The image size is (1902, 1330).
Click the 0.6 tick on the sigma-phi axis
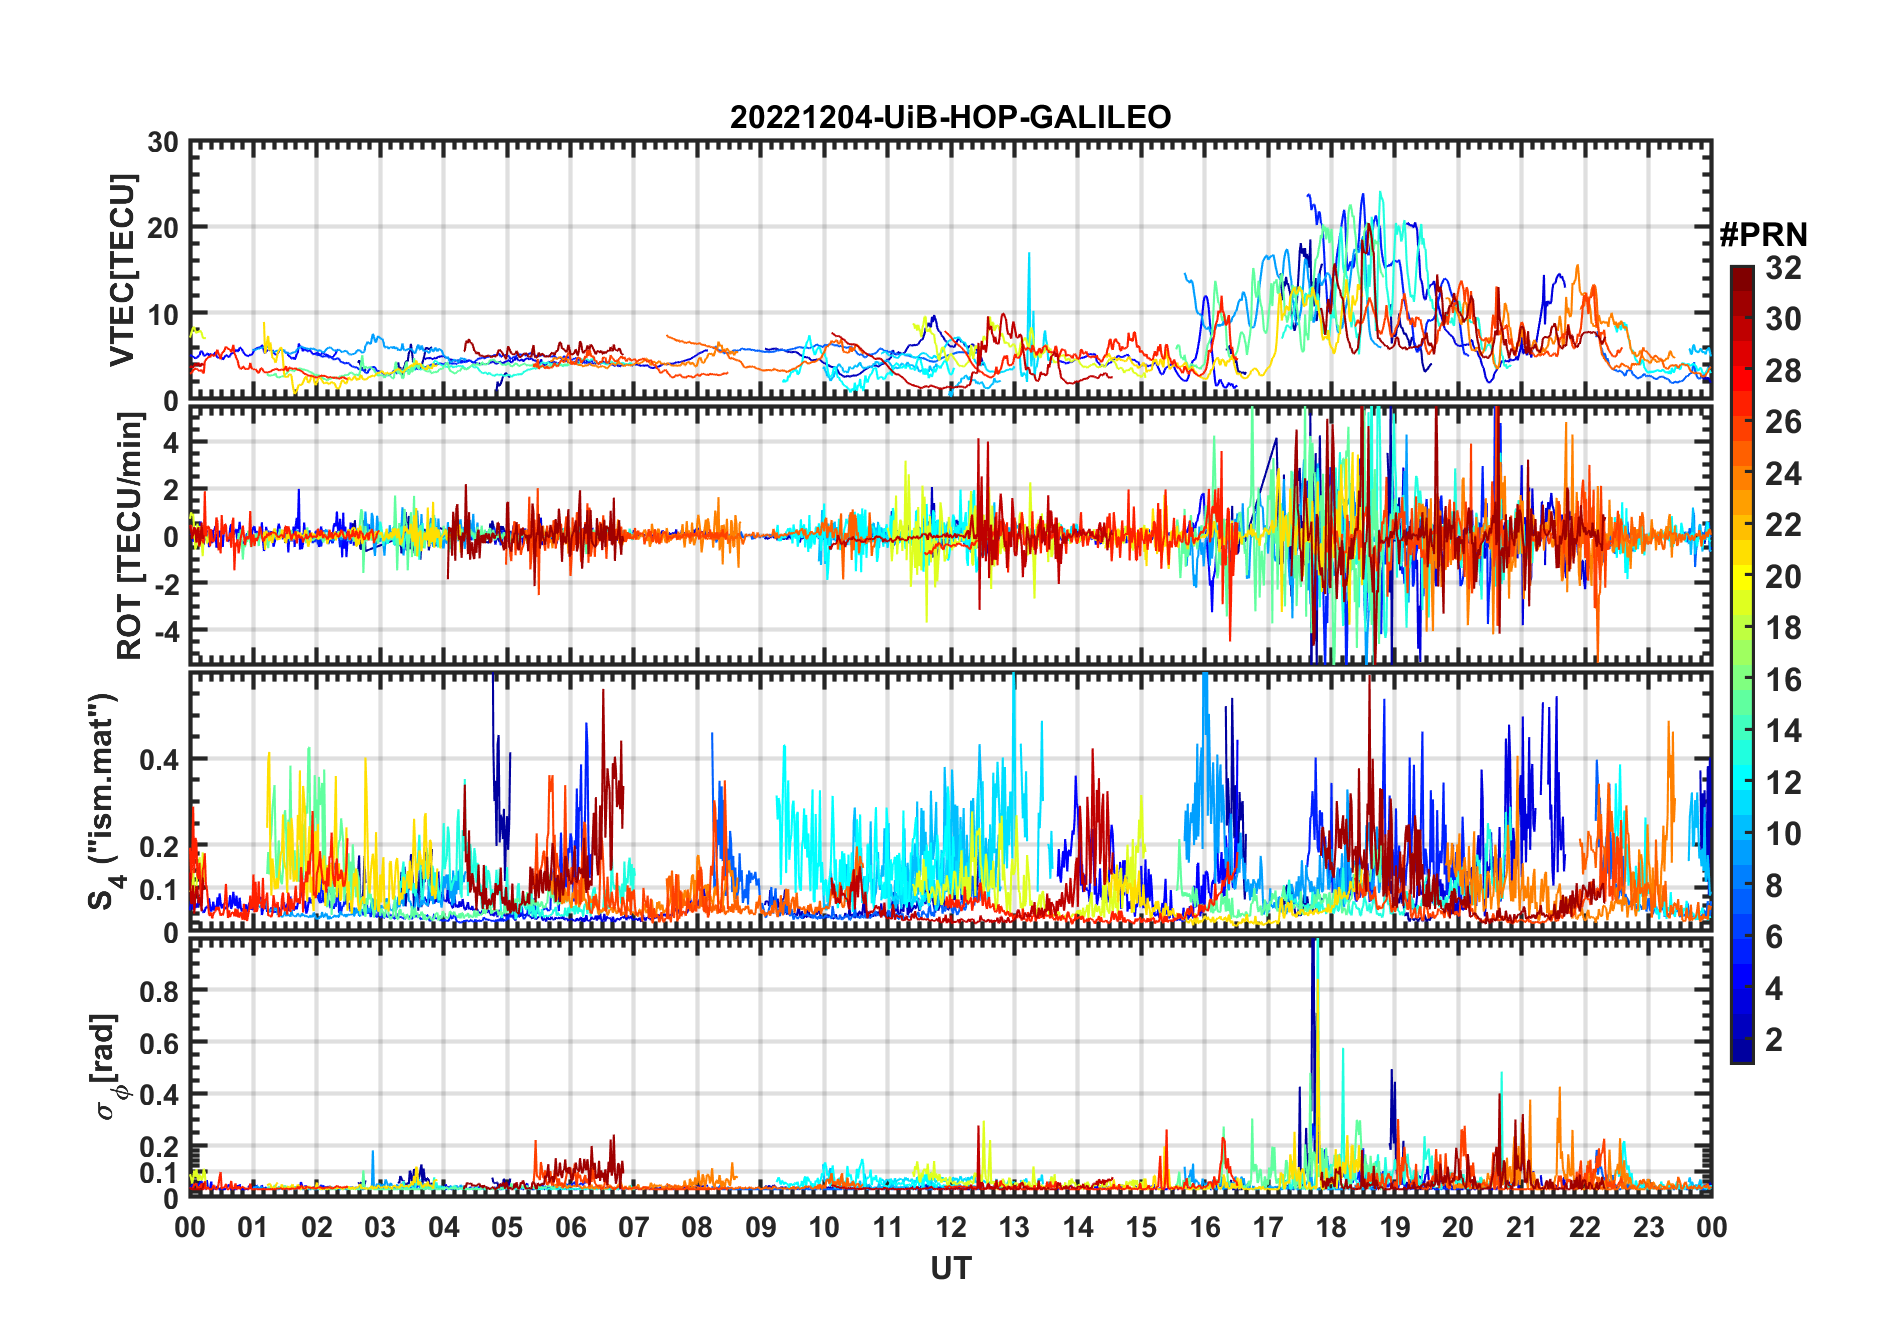pos(159,1043)
